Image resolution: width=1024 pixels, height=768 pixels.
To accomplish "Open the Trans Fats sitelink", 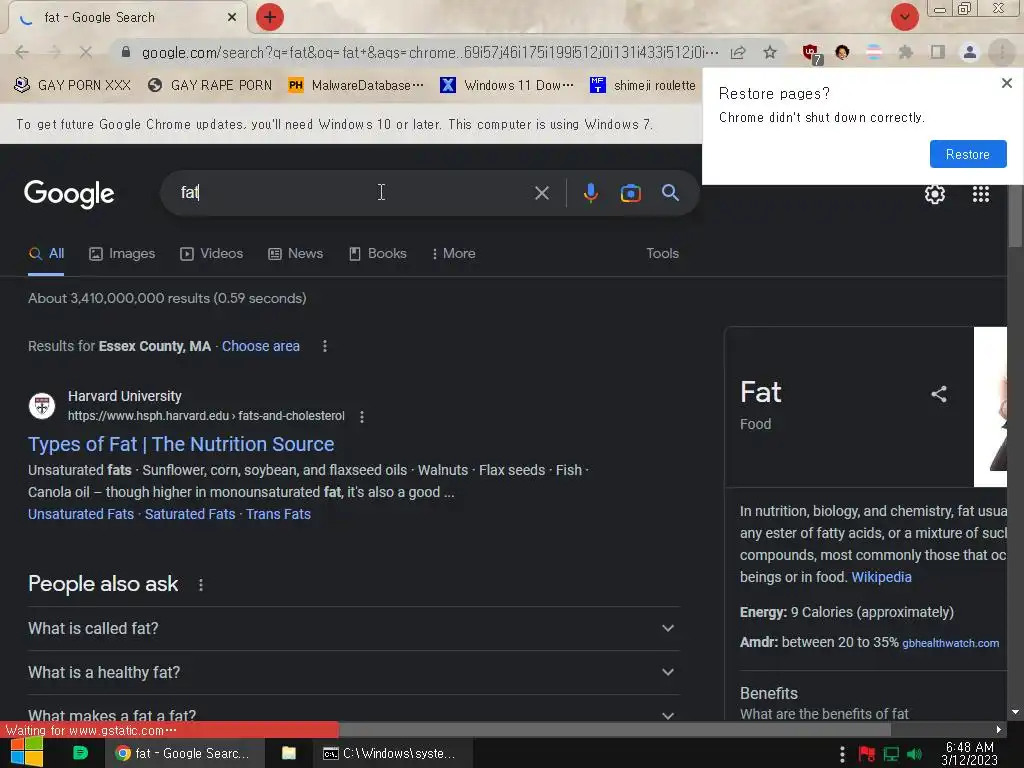I will tap(278, 514).
